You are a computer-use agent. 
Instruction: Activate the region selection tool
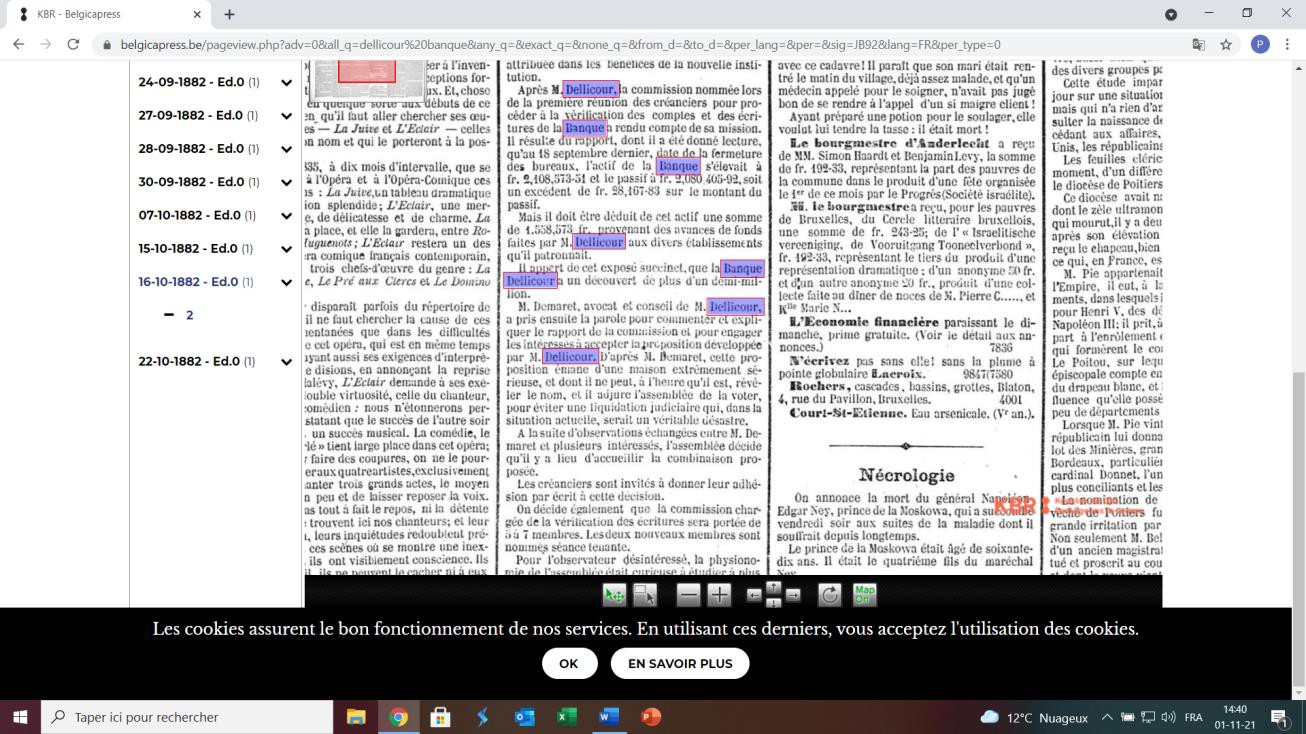click(x=644, y=595)
